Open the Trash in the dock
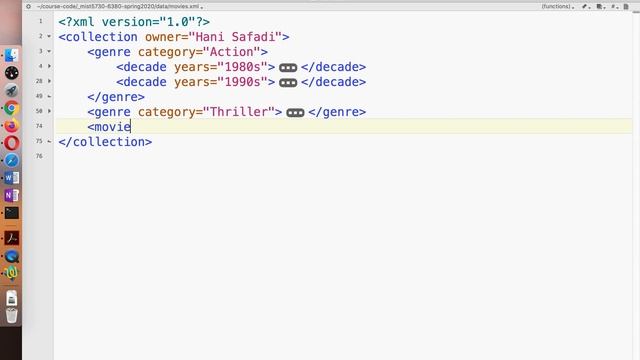Viewport: 640px width, 360px height. [x=11, y=316]
